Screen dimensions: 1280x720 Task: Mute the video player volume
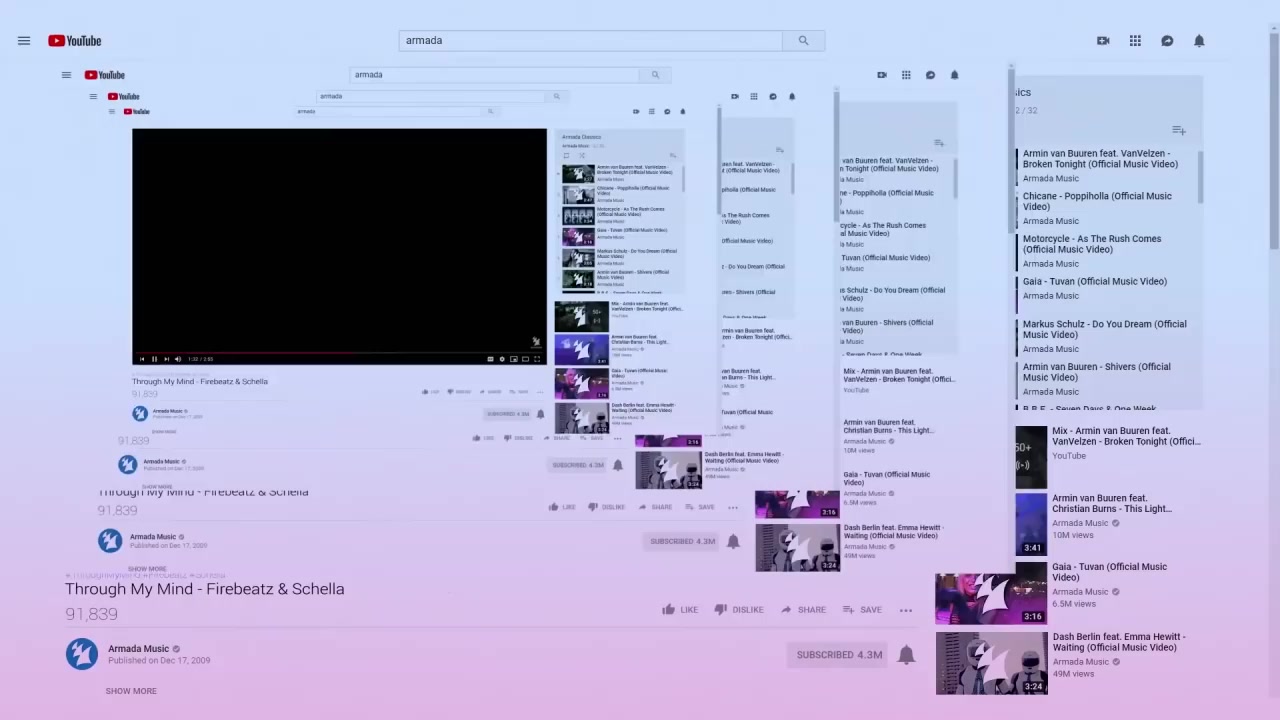tap(178, 359)
